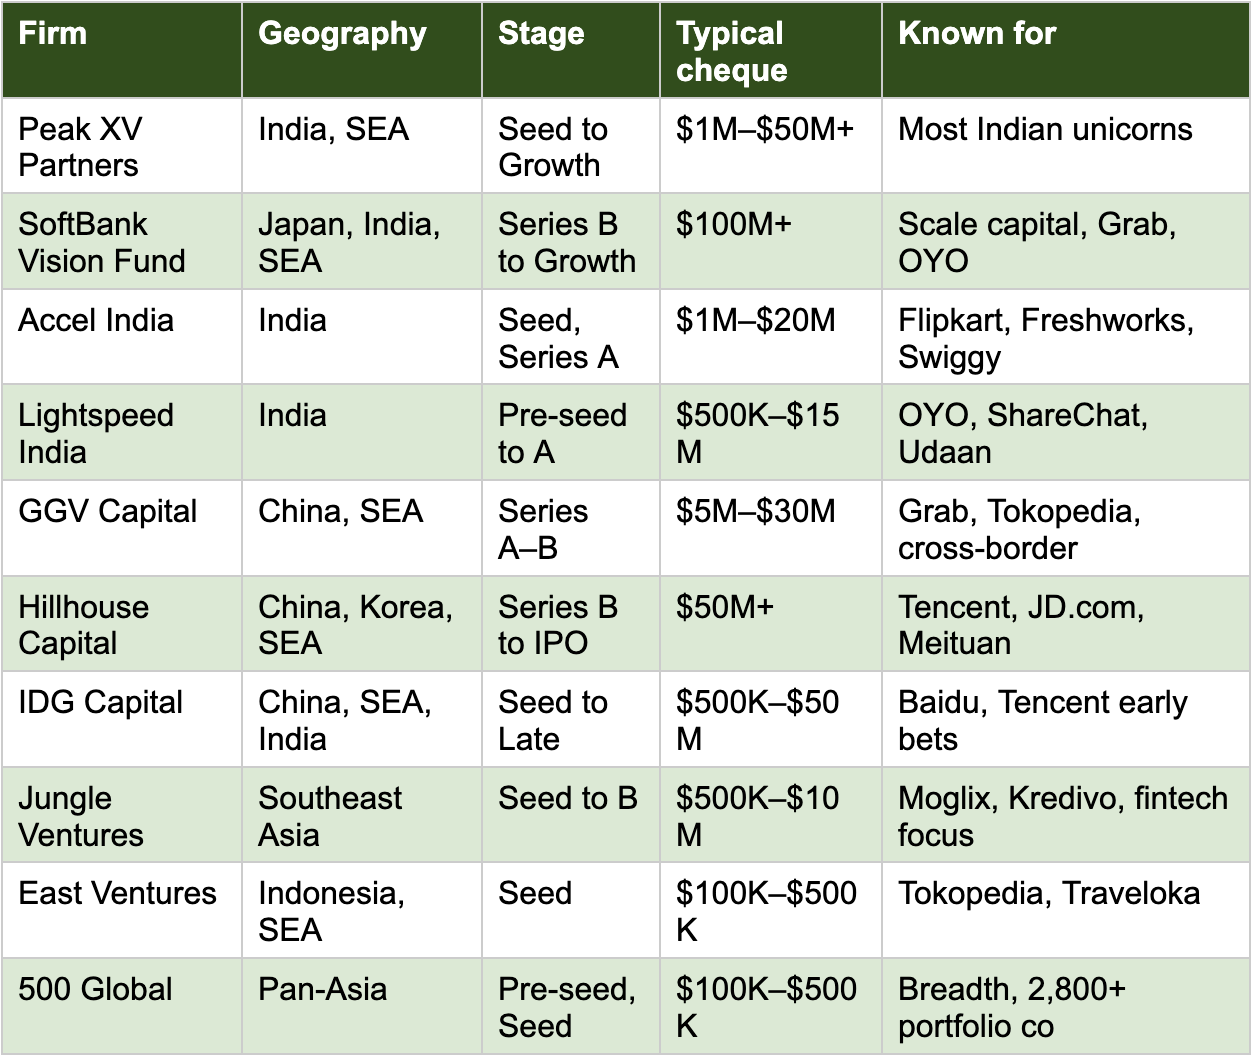Click the Known for column header
The height and width of the screenshot is (1058, 1256).
(1066, 50)
